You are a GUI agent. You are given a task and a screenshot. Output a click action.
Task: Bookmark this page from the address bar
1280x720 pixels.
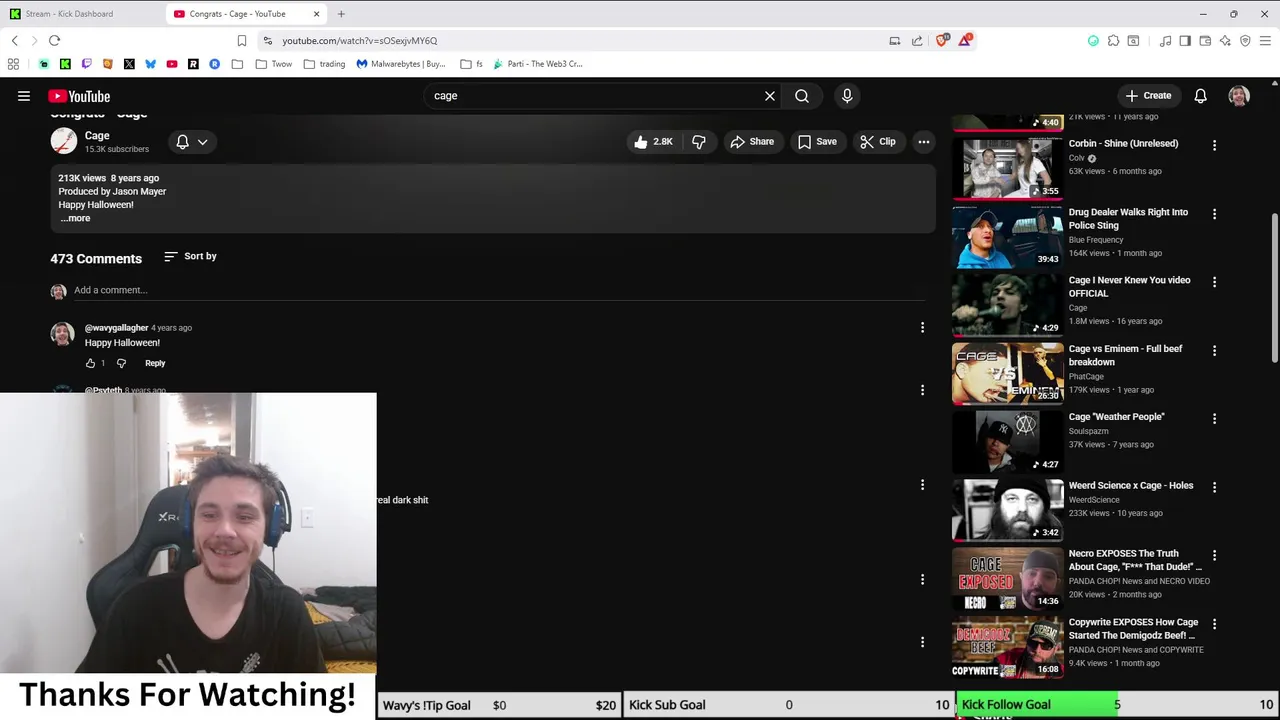coord(242,41)
